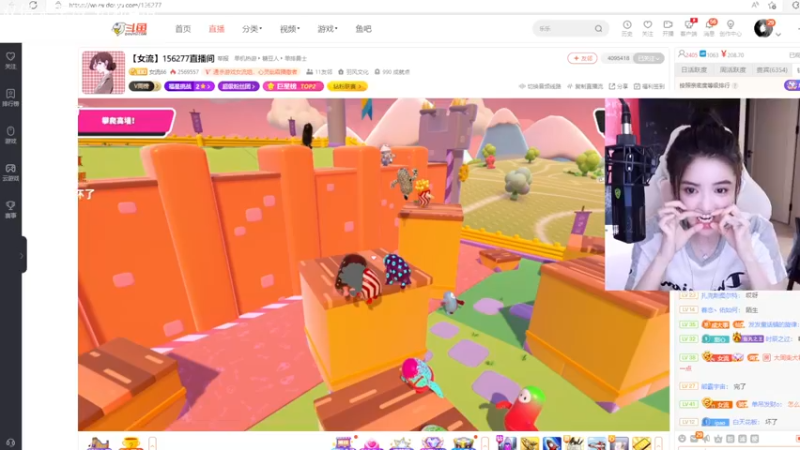
Task: Click the airplane gift icon
Action: (x=596, y=443)
